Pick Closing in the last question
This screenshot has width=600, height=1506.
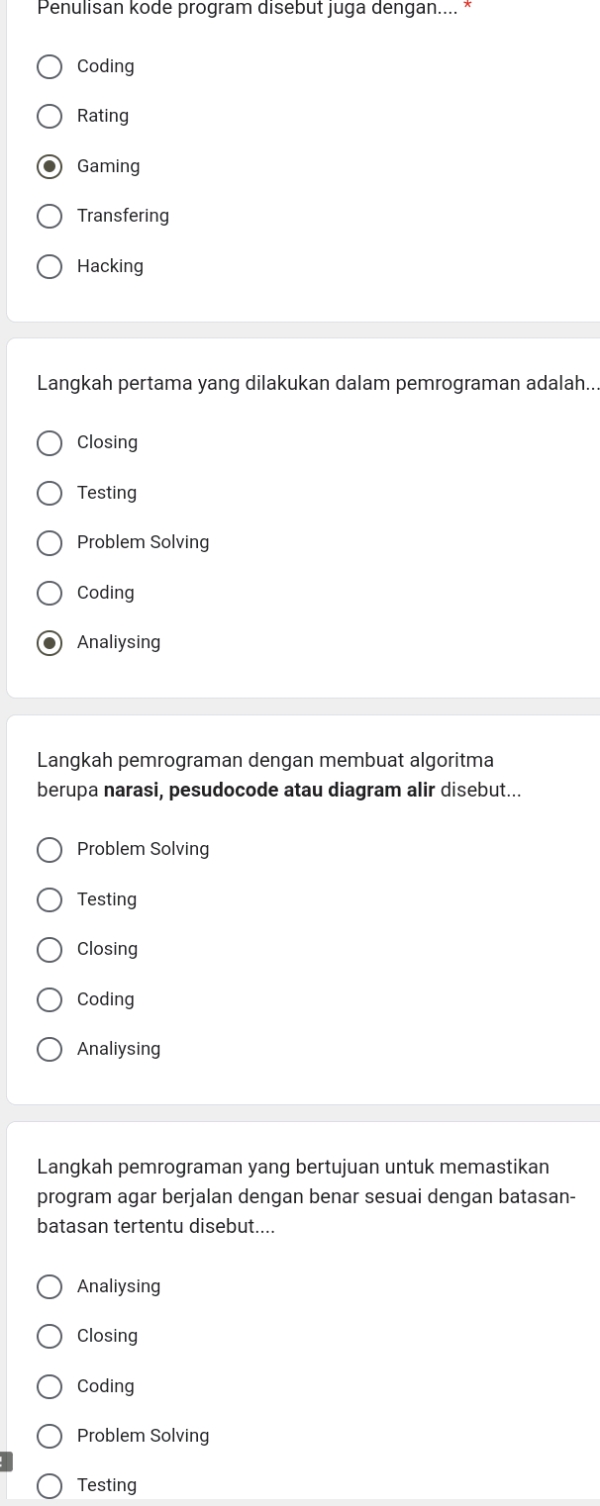click(x=49, y=1336)
